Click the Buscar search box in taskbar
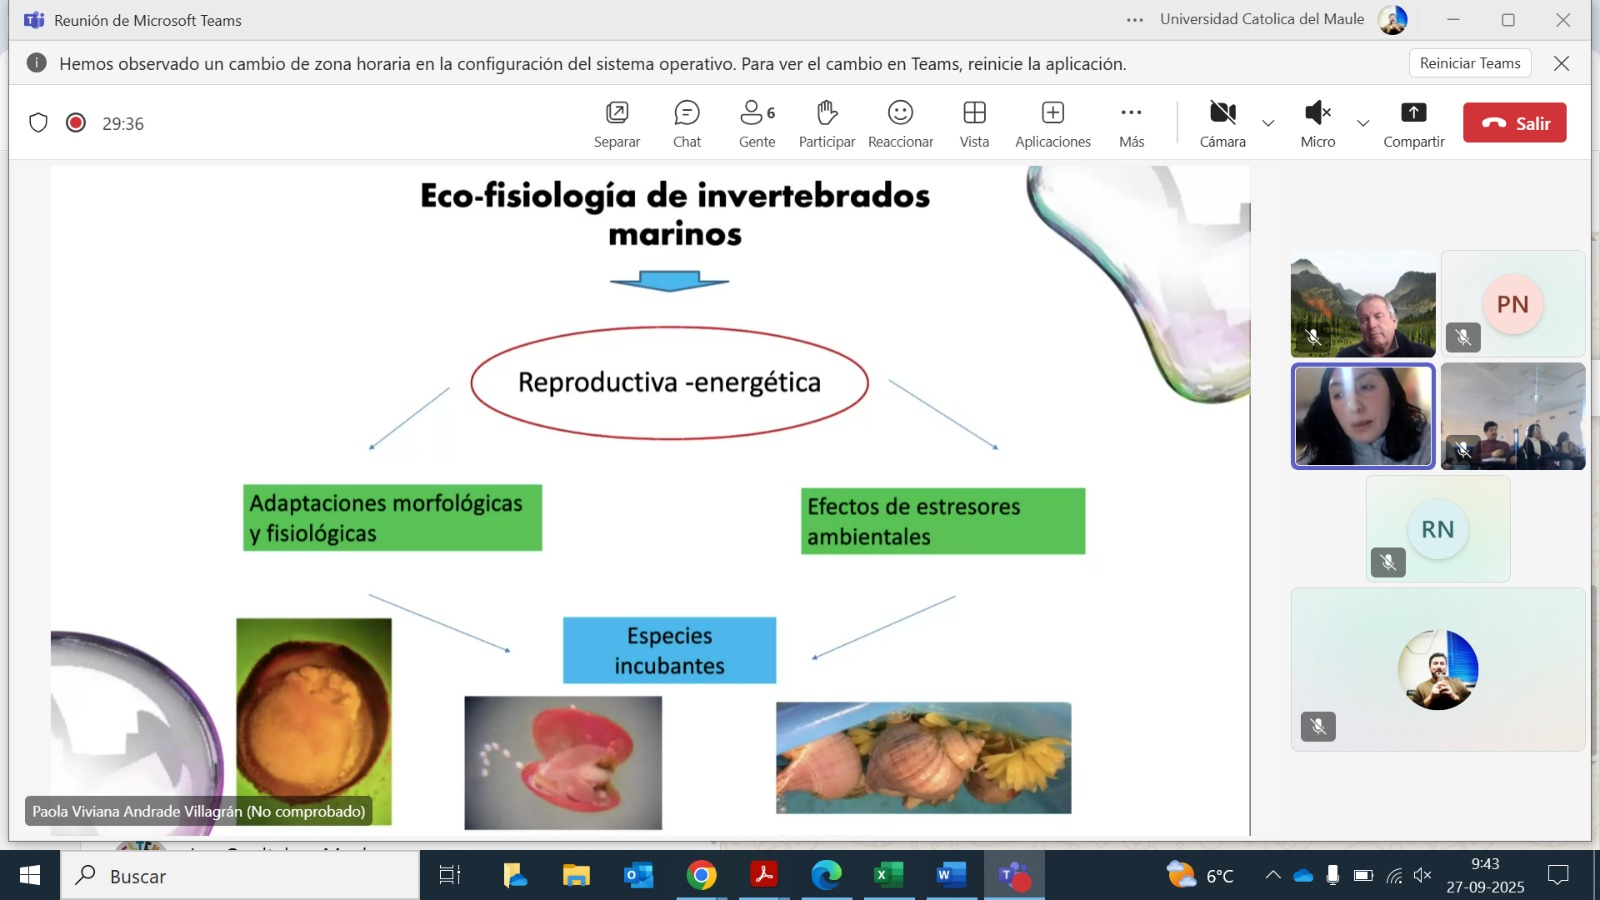1600x900 pixels. (240, 876)
